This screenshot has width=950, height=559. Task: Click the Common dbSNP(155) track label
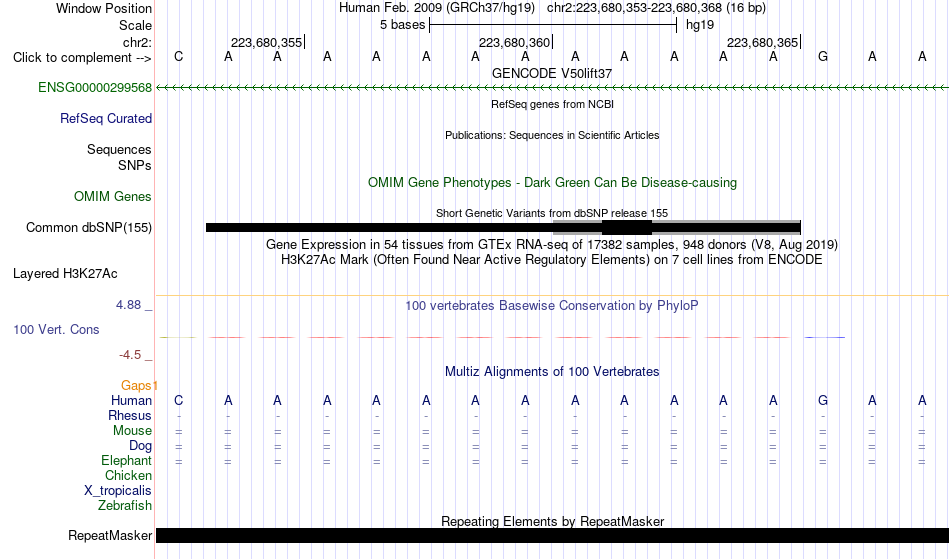pos(88,228)
